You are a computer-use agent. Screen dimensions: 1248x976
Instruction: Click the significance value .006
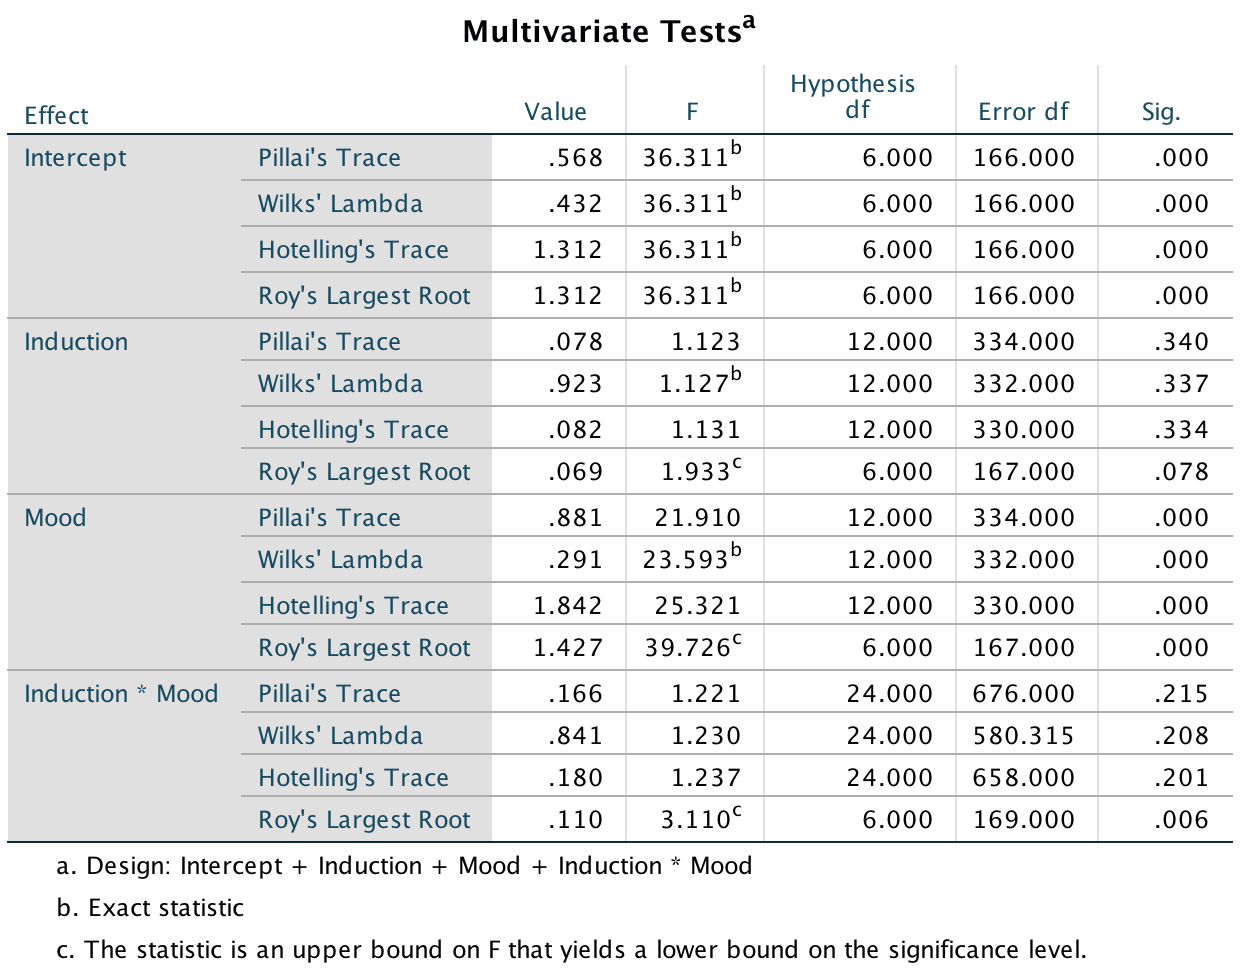coord(1181,820)
